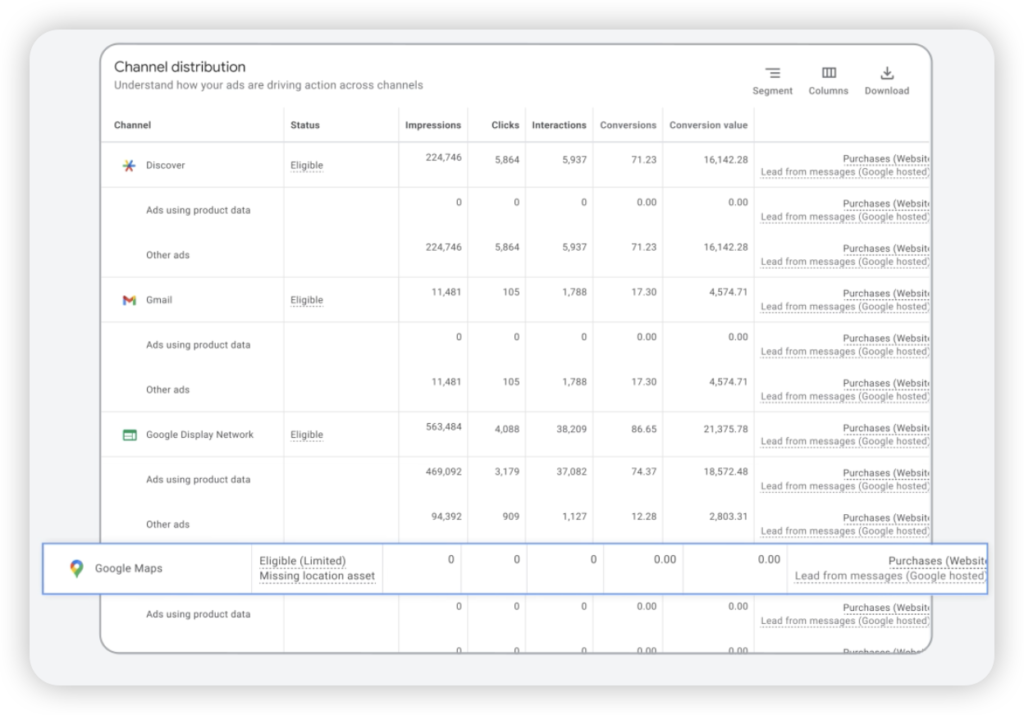Open the Segment tool

(x=772, y=81)
